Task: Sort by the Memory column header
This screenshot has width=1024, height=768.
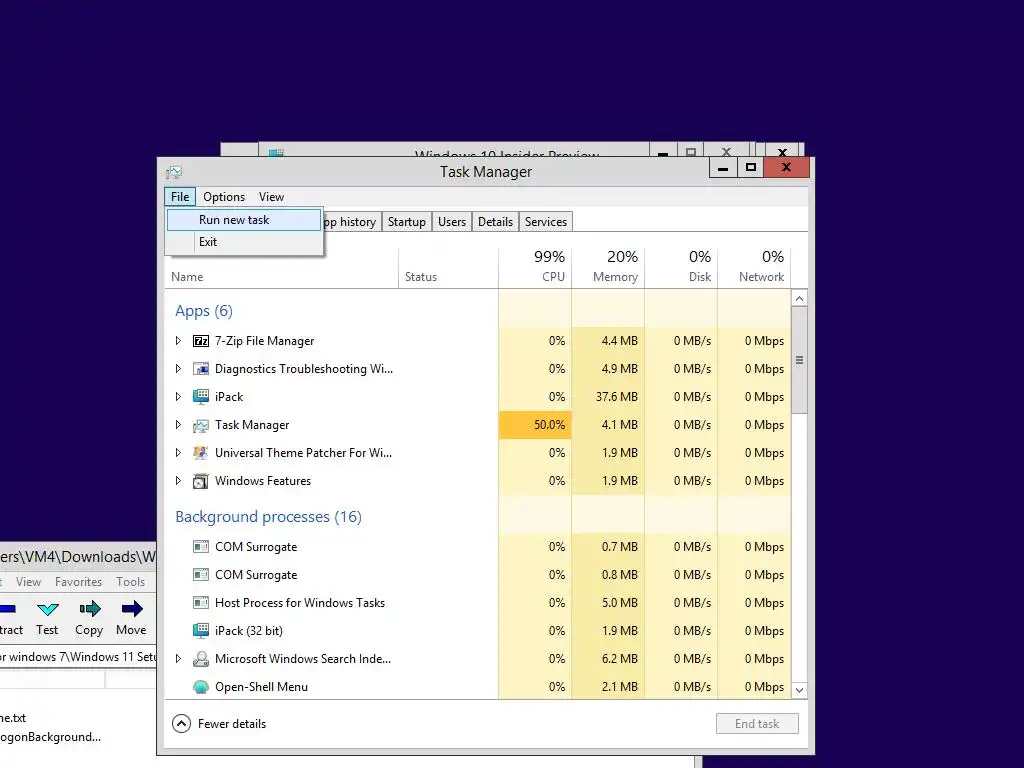Action: click(x=608, y=267)
